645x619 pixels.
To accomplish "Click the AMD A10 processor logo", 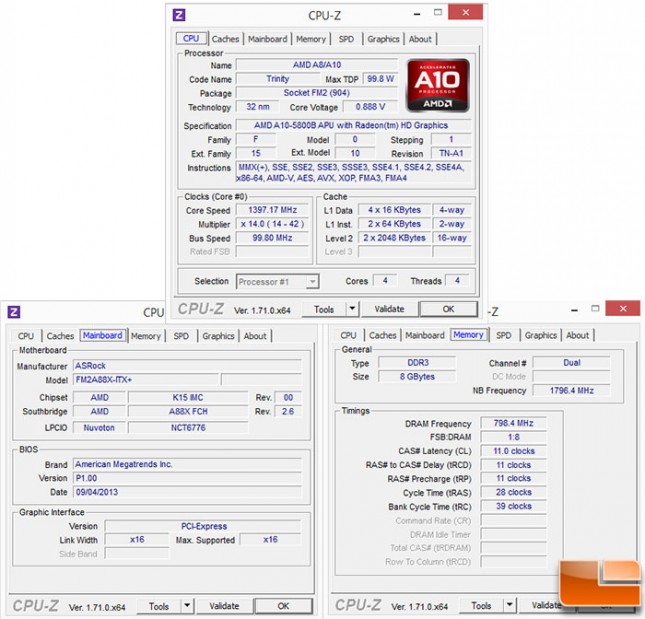I will 438,85.
